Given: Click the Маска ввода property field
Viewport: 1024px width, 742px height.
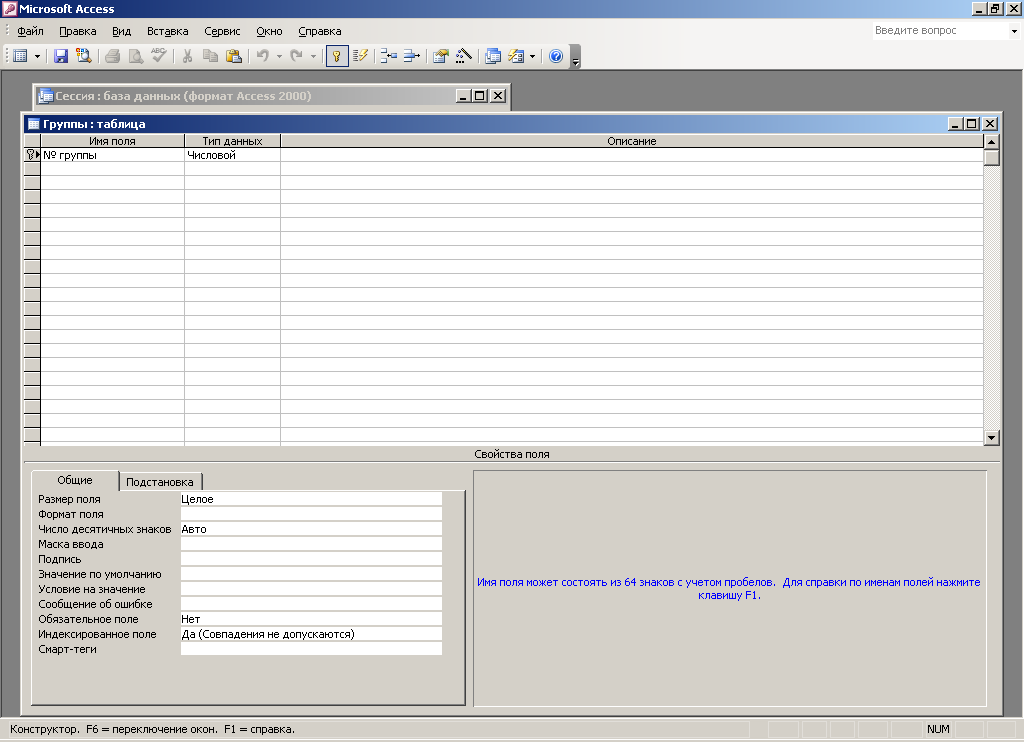Looking at the screenshot, I should coord(311,544).
